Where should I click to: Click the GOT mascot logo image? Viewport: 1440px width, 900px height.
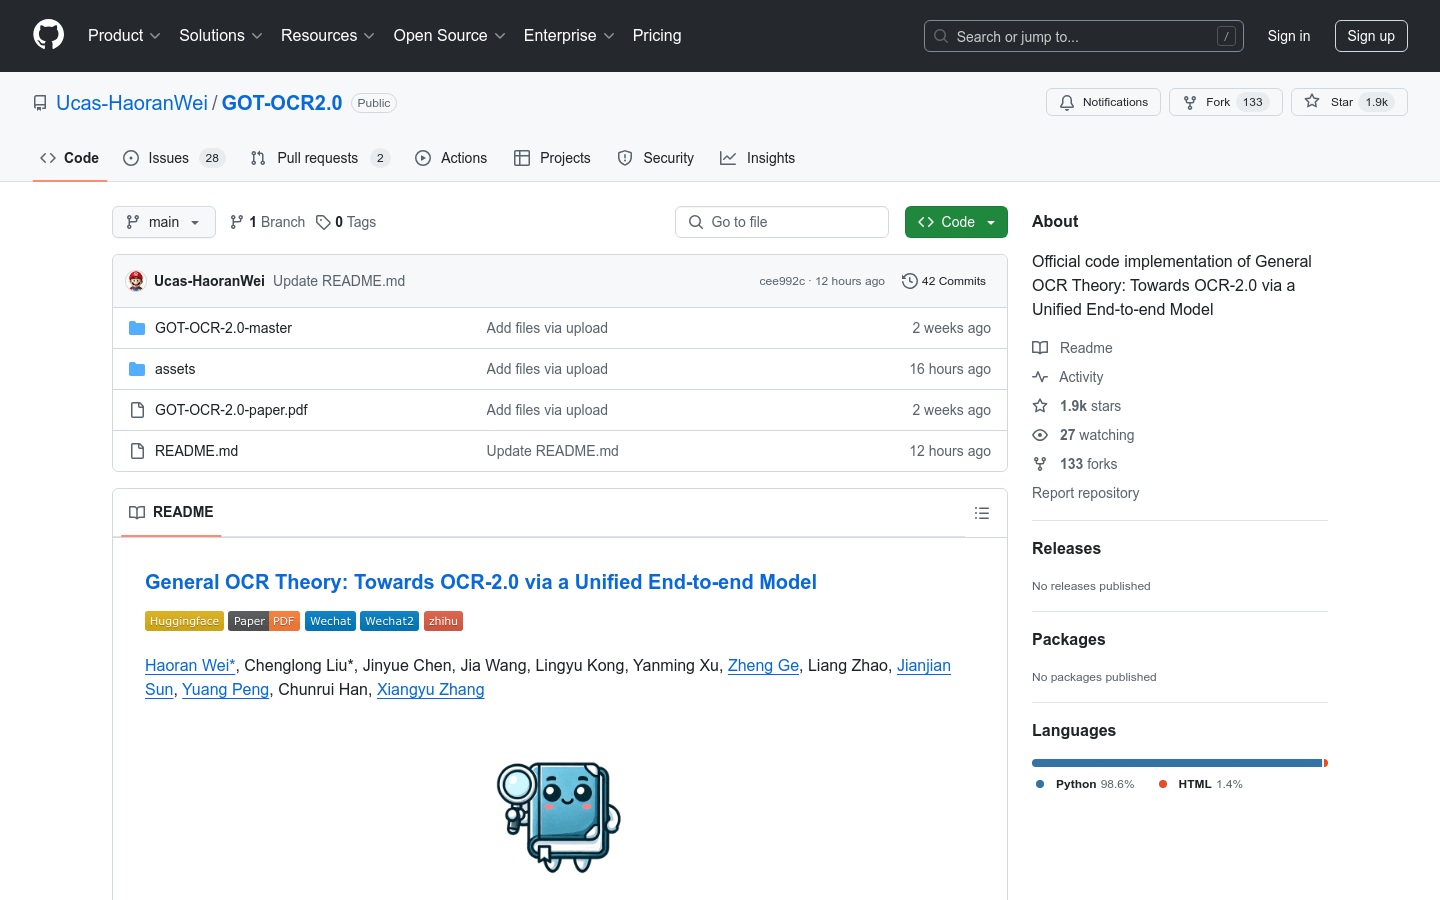coord(559,816)
